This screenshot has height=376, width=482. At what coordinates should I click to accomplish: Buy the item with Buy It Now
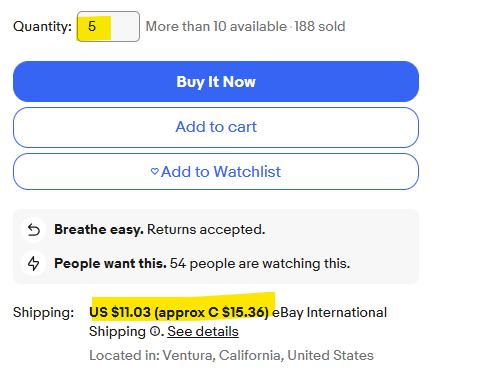pos(216,81)
